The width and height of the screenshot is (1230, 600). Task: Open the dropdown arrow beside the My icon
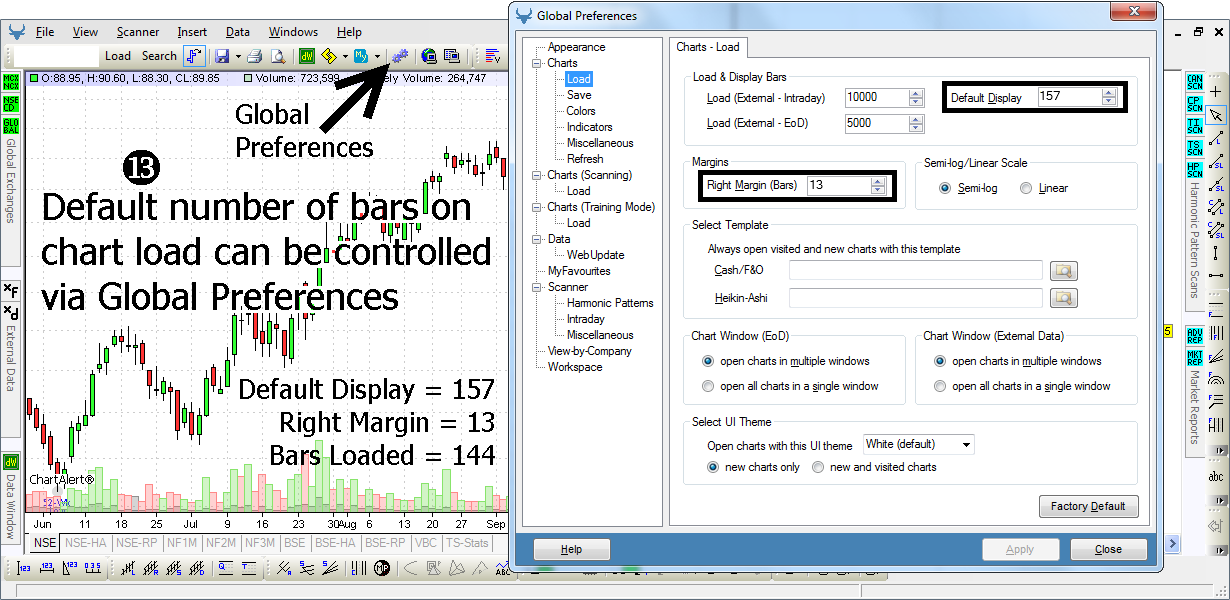[x=377, y=56]
